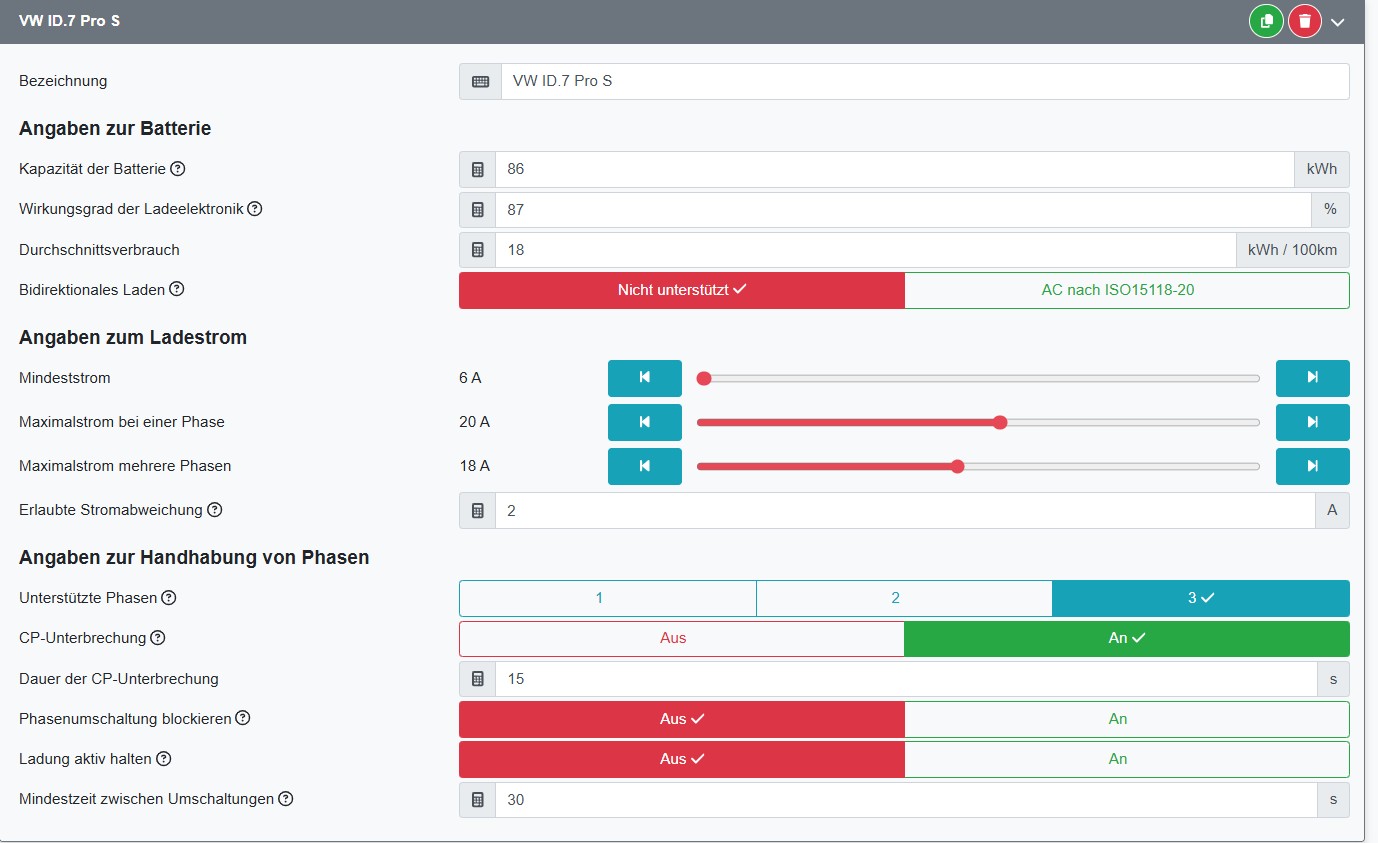Increase Maximalstrom bei einer Phase step button

(x=1312, y=422)
